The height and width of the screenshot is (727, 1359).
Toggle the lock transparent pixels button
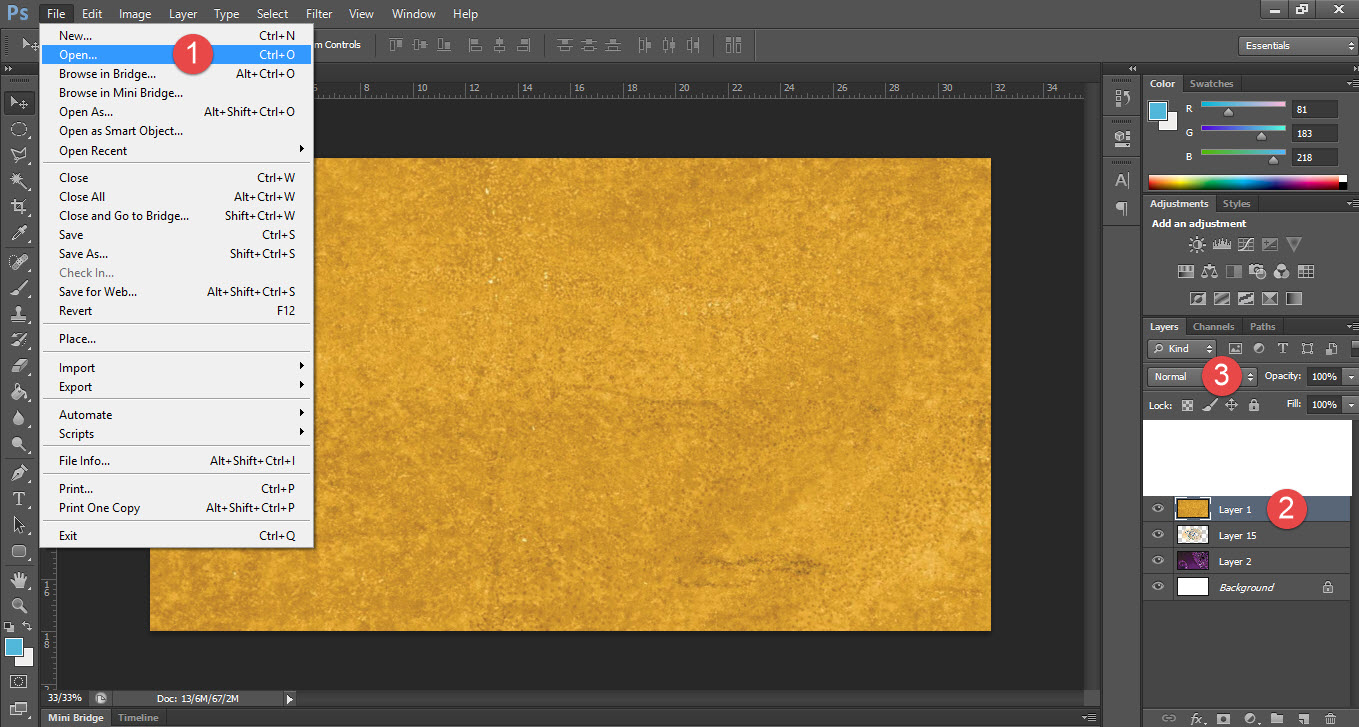coord(1188,405)
